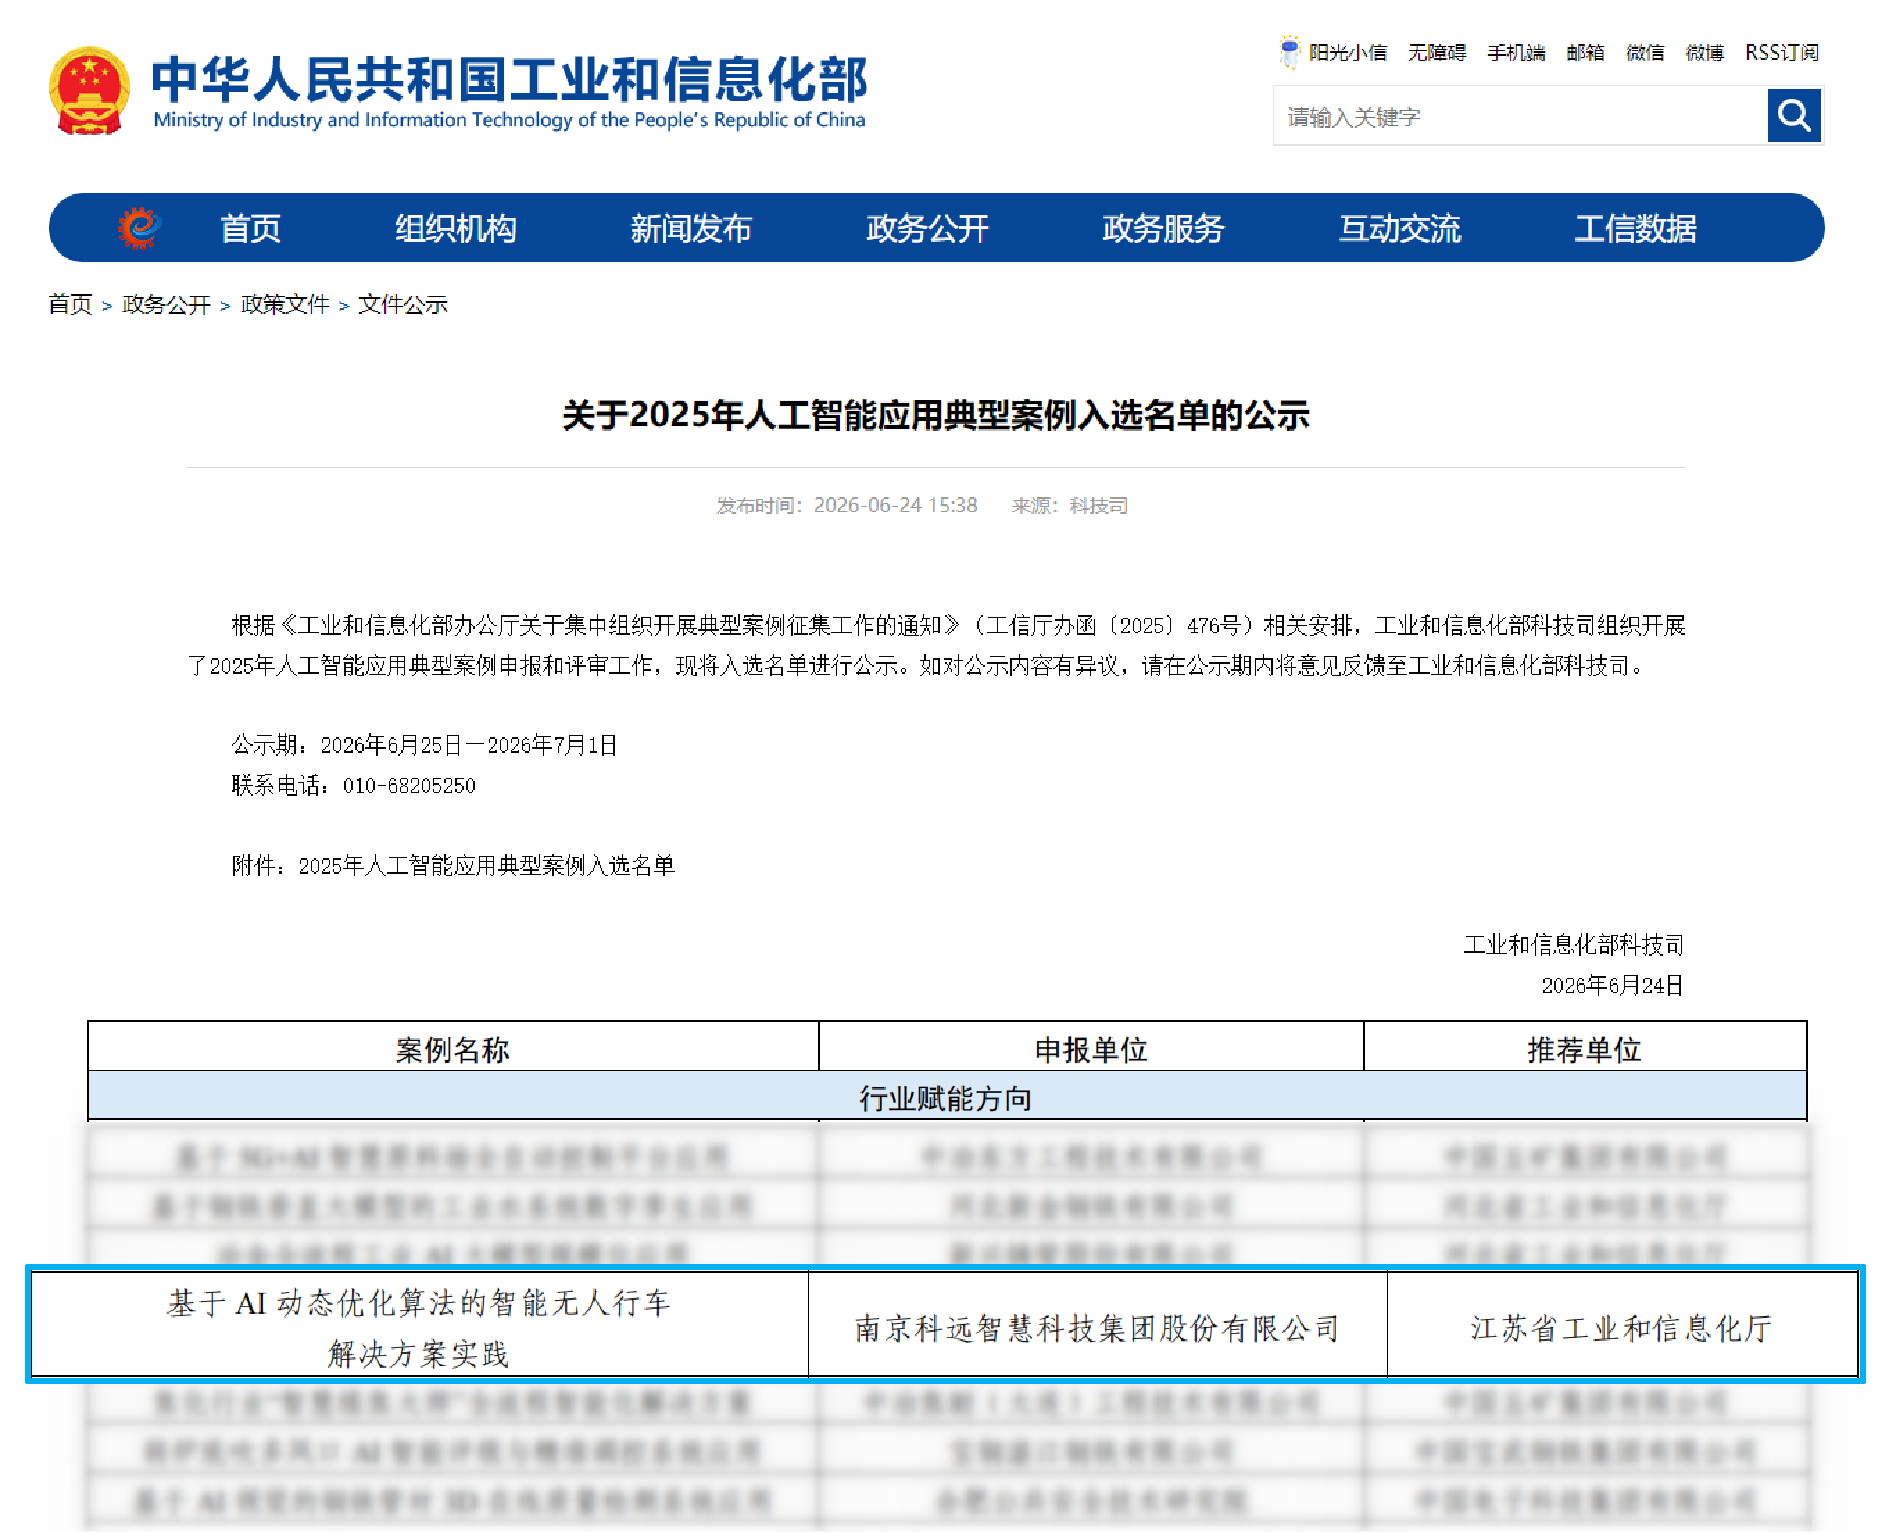Open the 政务服务 menu item
The width and height of the screenshot is (1890, 1533).
[x=1163, y=229]
